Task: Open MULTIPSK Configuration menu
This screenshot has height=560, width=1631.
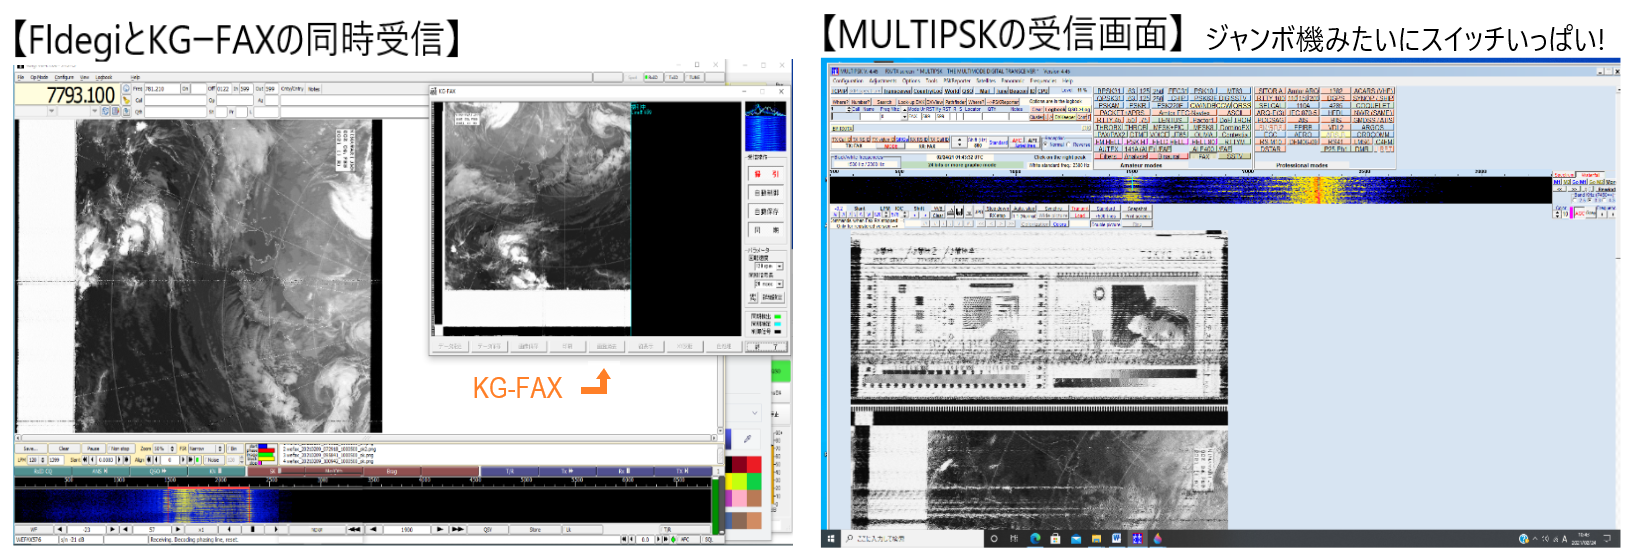Action: tap(848, 81)
